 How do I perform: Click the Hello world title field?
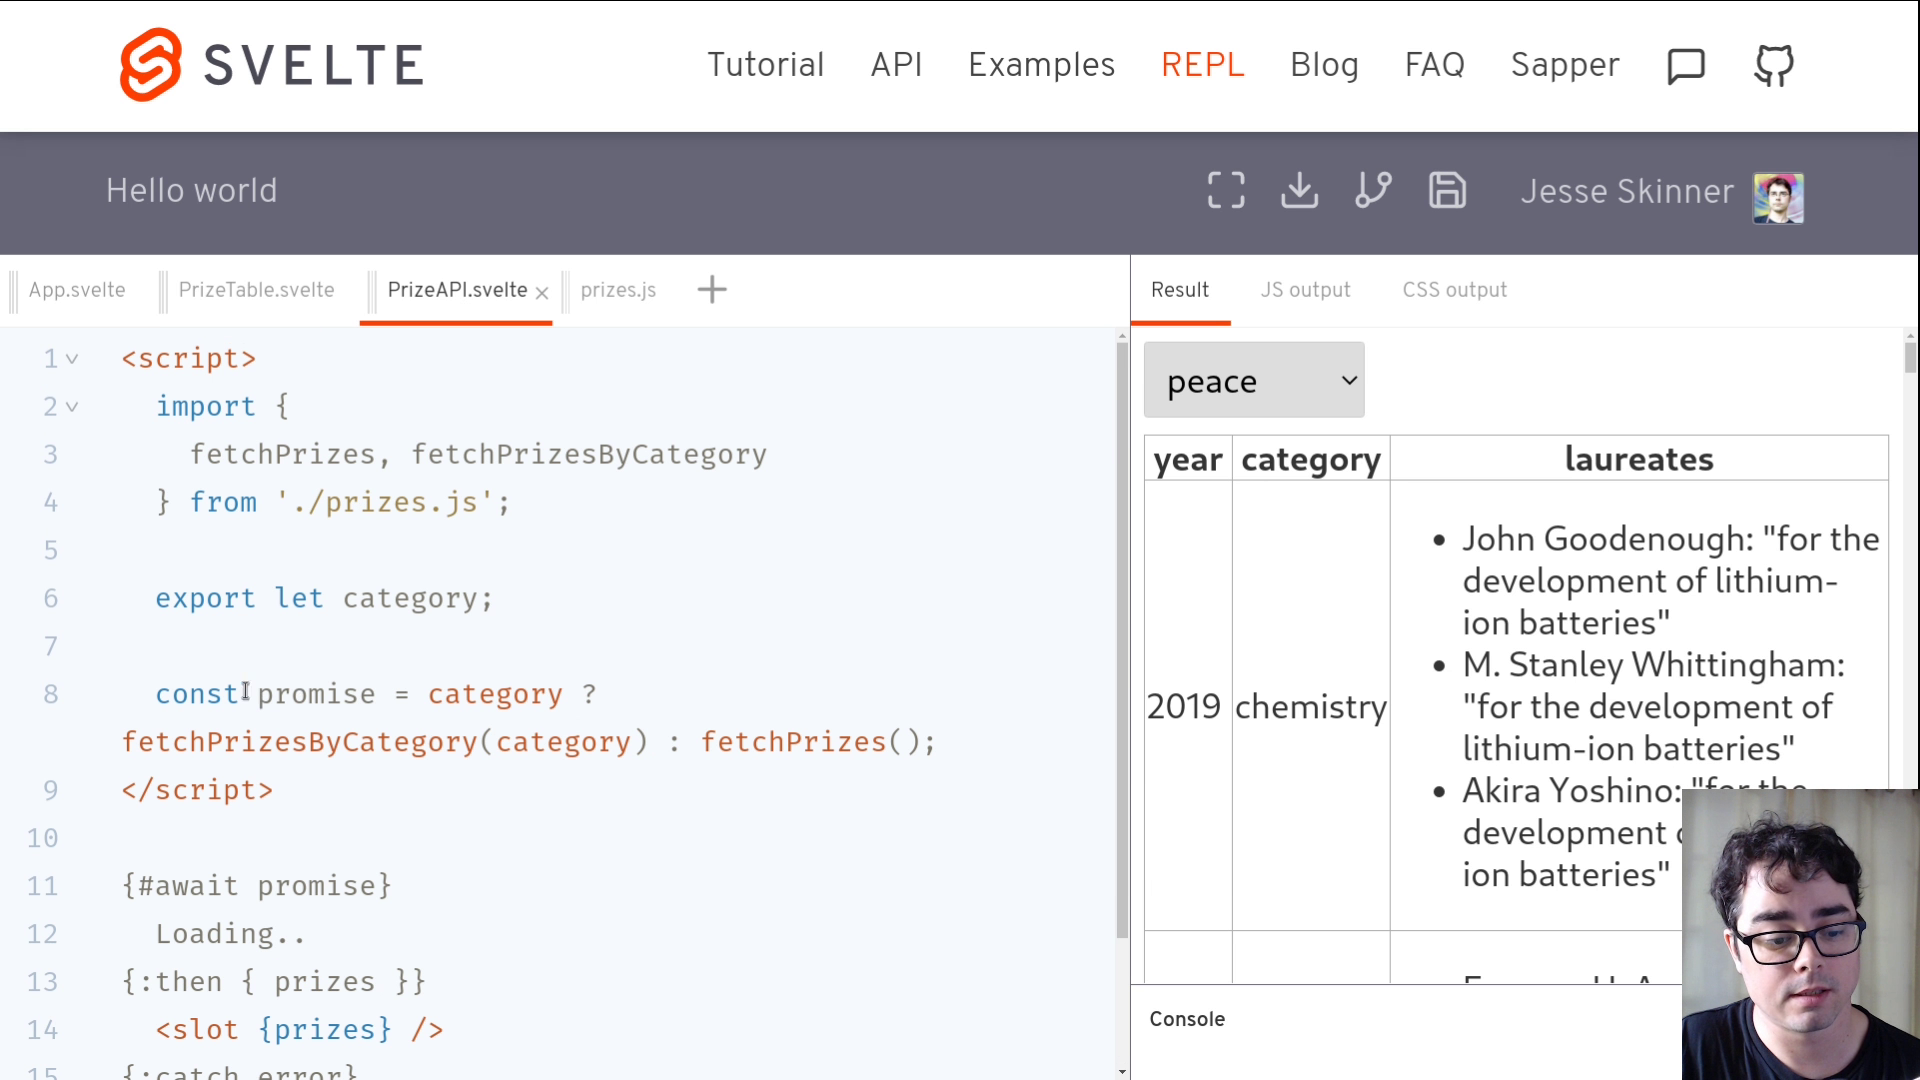192,190
